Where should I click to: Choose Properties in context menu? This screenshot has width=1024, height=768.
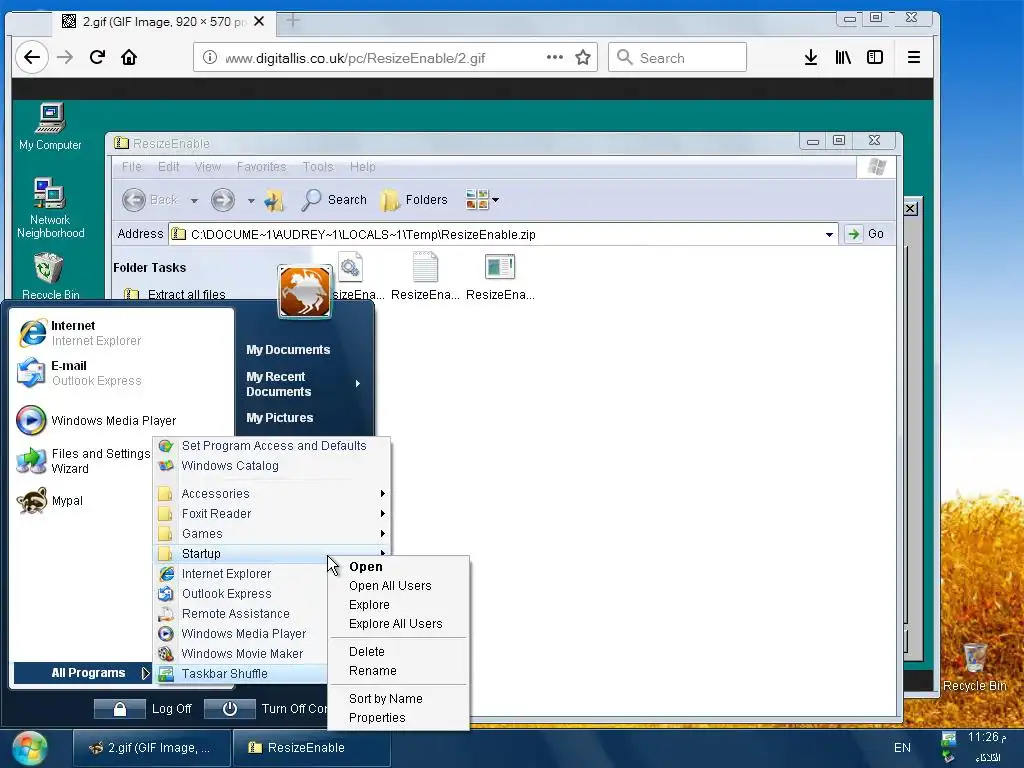point(398,718)
